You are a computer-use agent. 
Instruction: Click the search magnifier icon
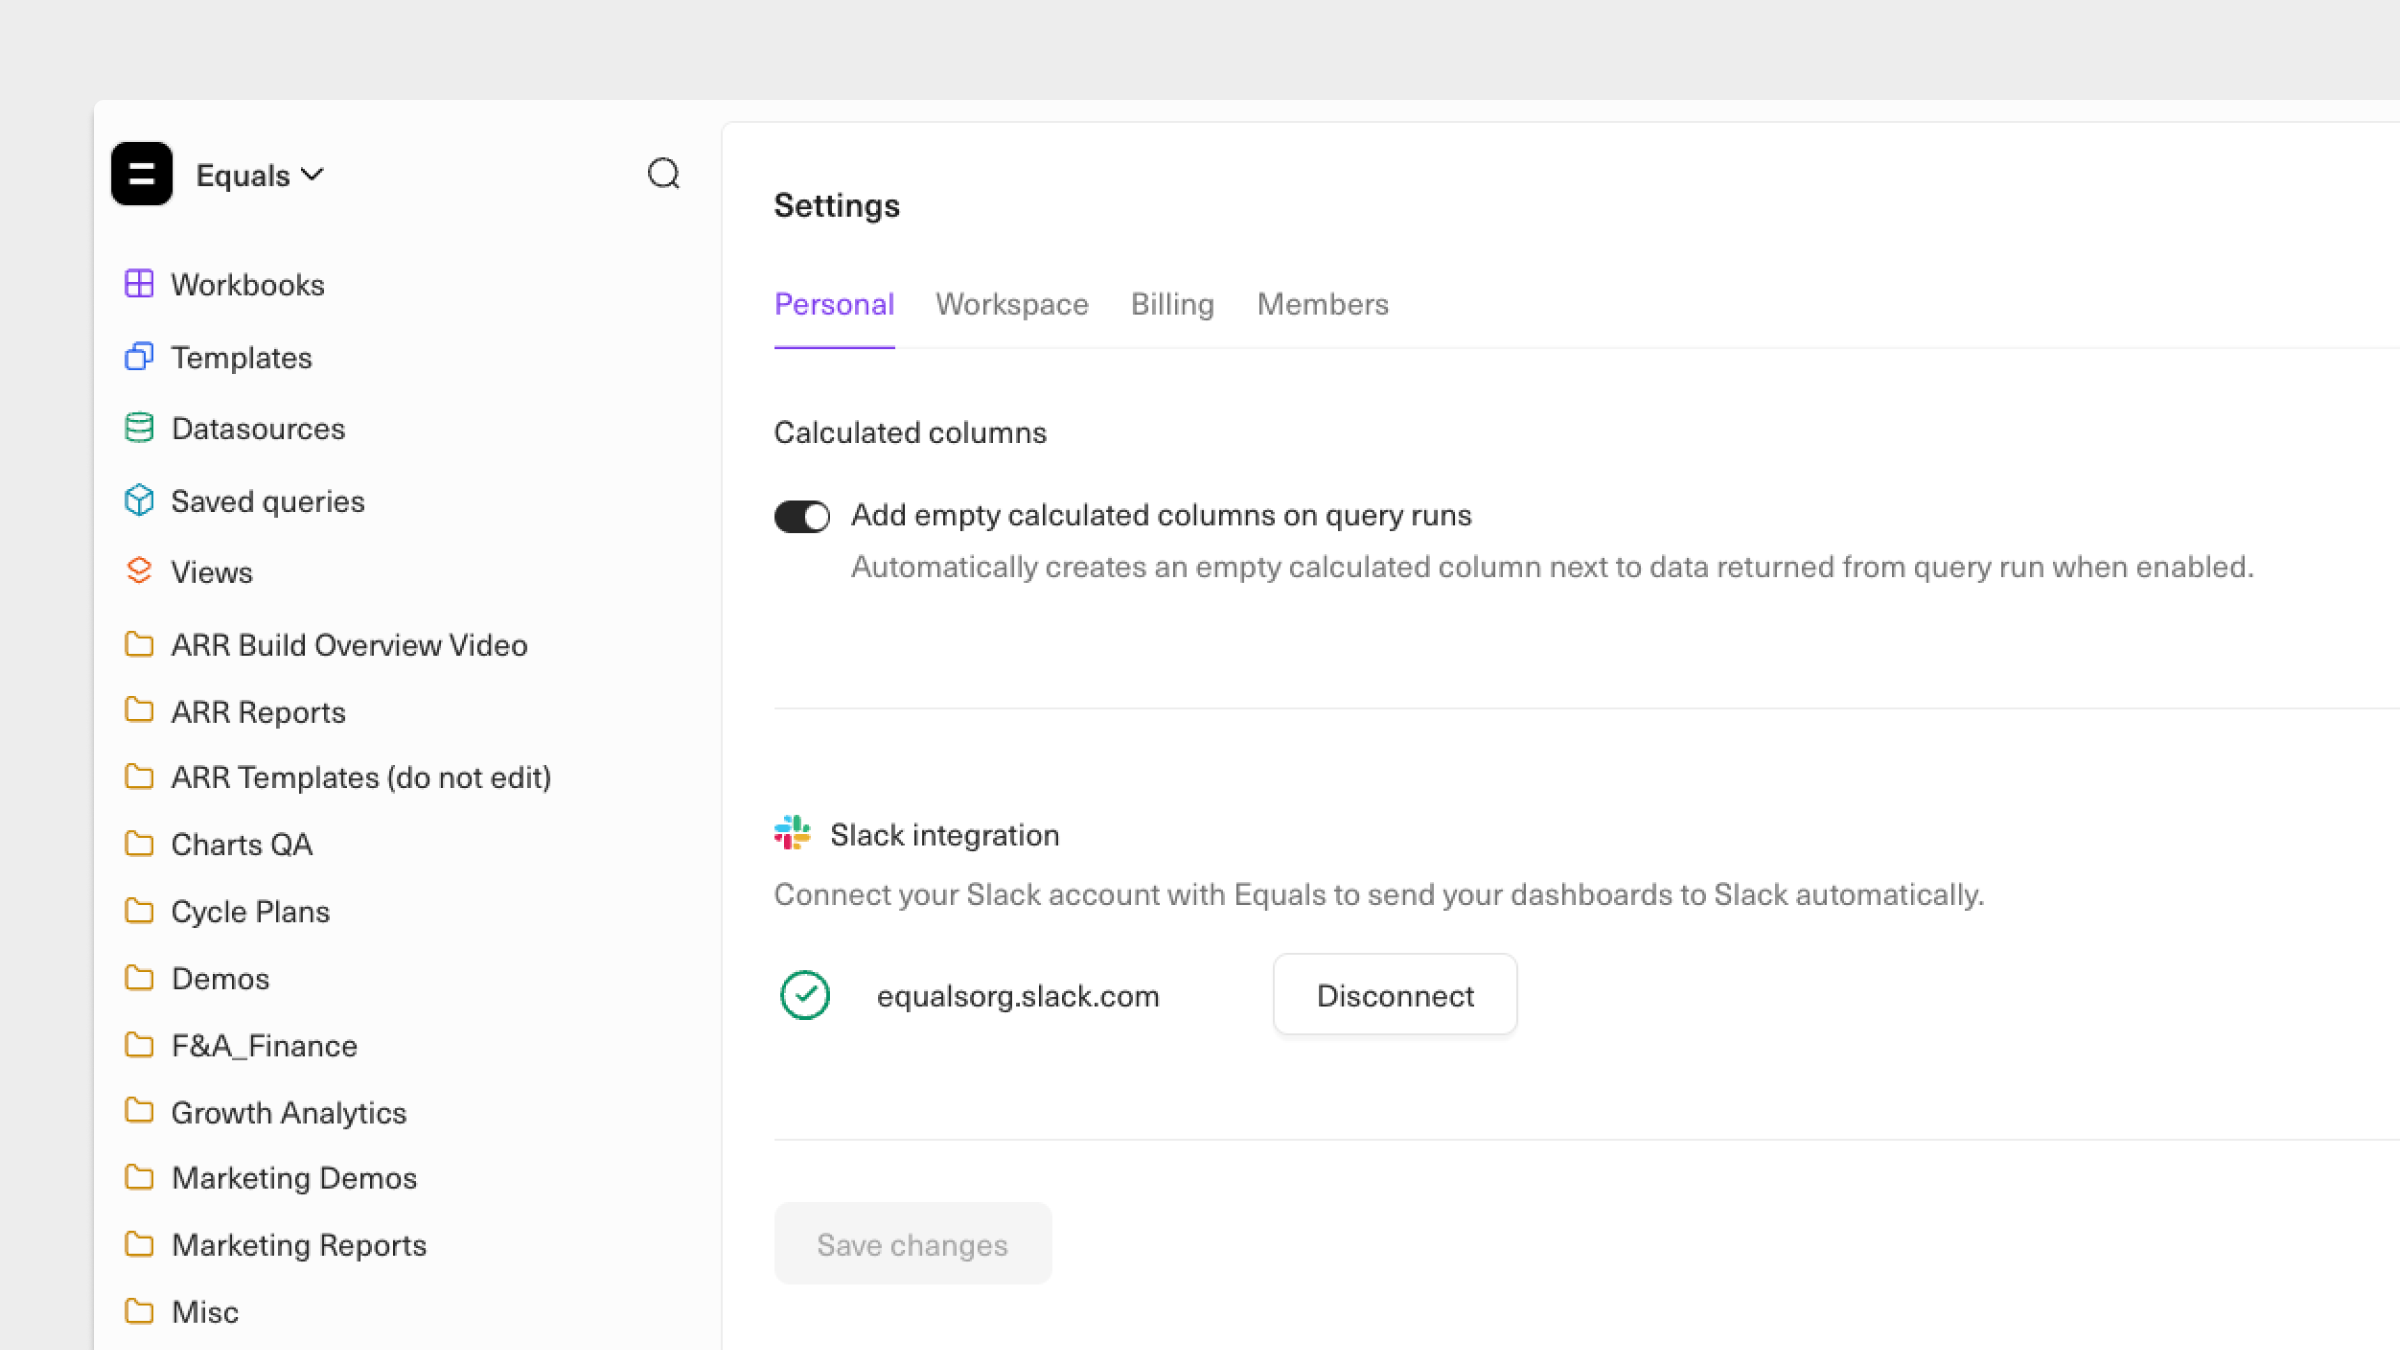click(x=663, y=174)
